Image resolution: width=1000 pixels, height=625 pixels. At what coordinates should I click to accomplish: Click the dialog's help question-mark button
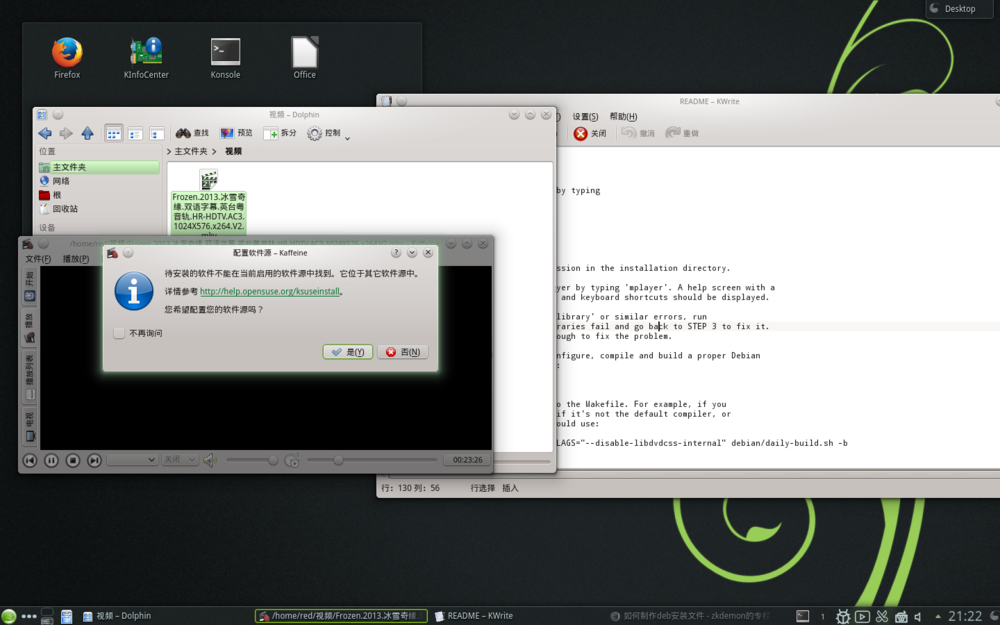395,253
